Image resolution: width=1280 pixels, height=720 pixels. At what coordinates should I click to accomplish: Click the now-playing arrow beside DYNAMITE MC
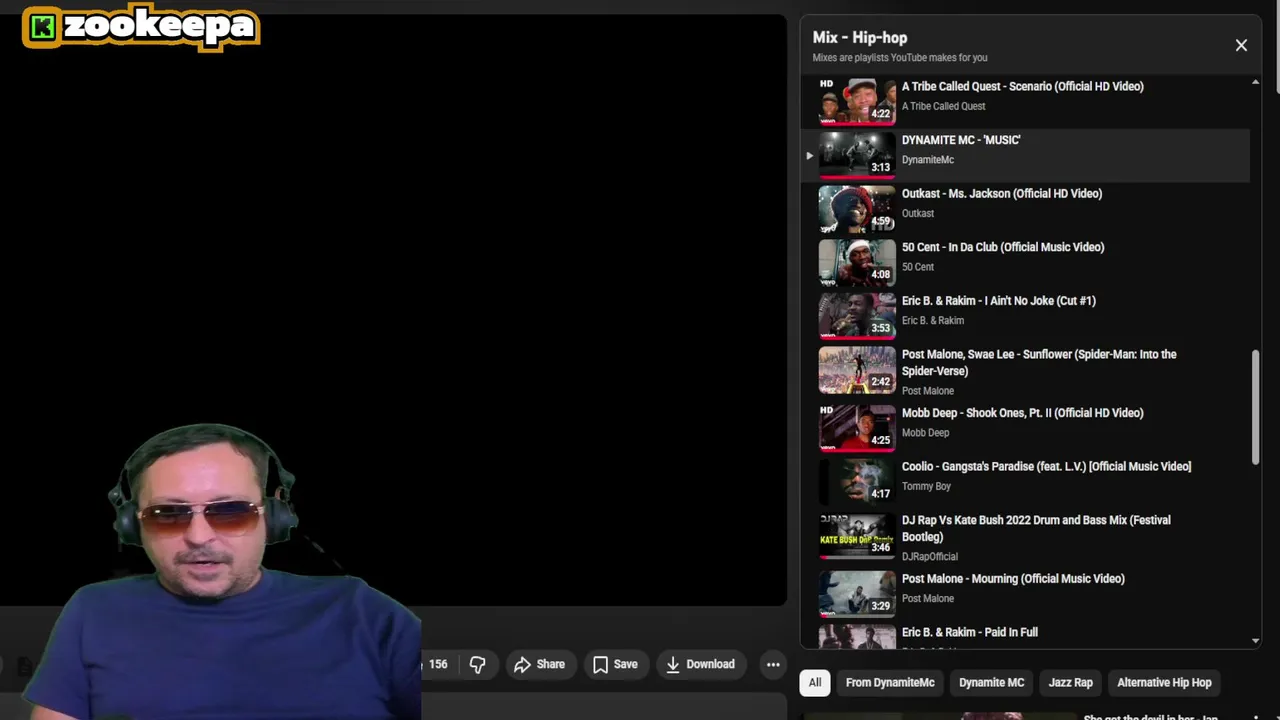pyautogui.click(x=809, y=156)
